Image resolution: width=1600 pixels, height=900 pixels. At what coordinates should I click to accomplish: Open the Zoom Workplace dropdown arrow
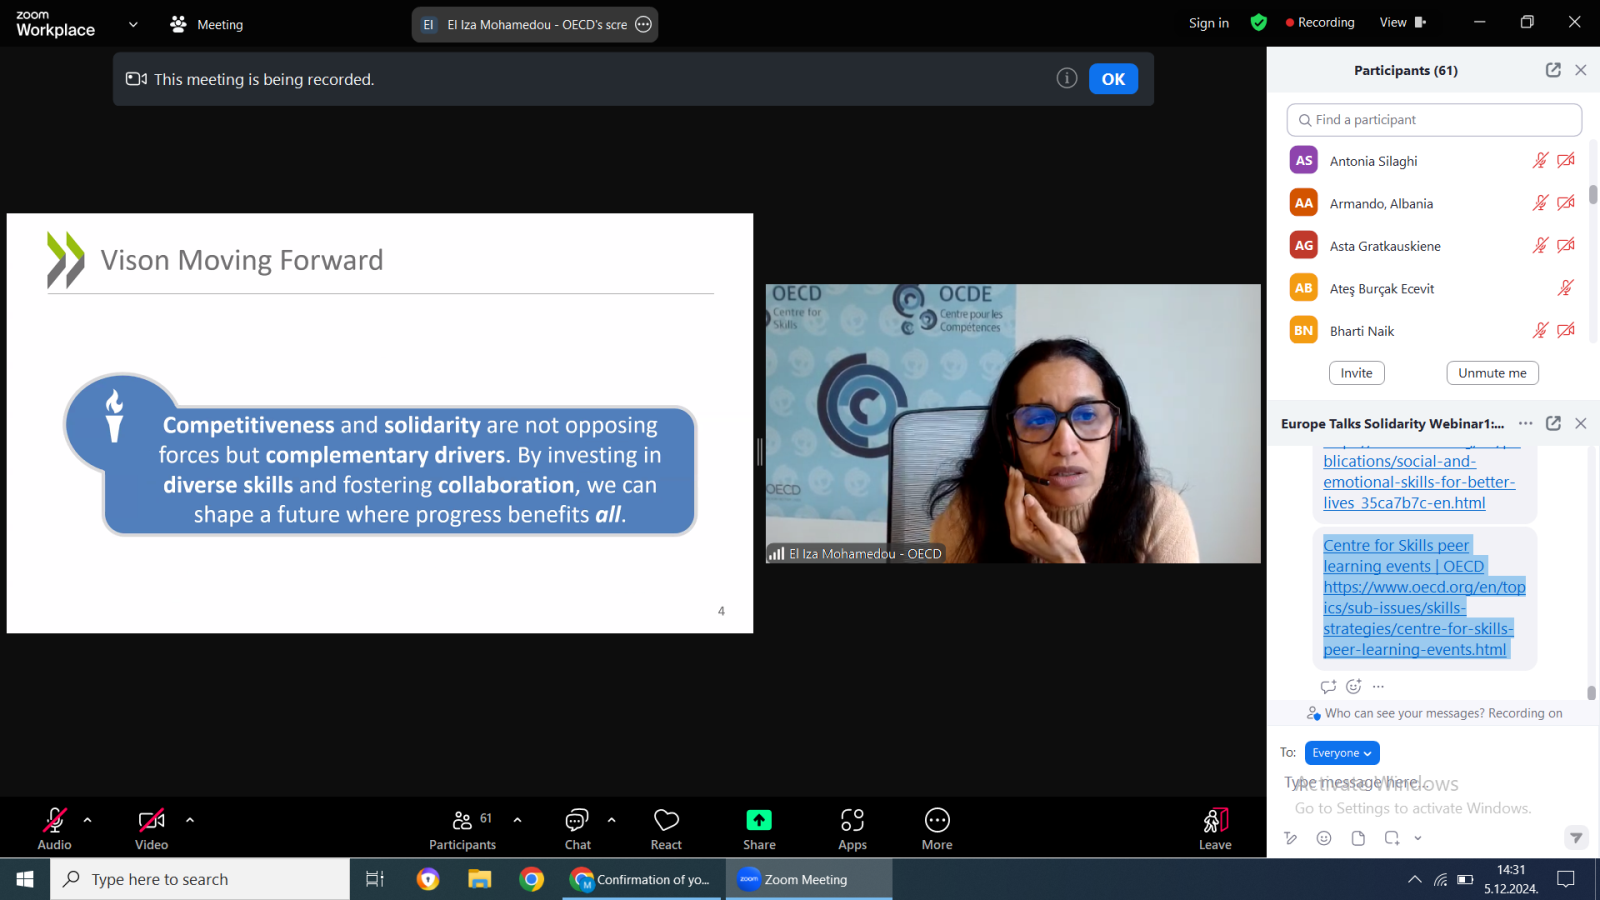[133, 24]
